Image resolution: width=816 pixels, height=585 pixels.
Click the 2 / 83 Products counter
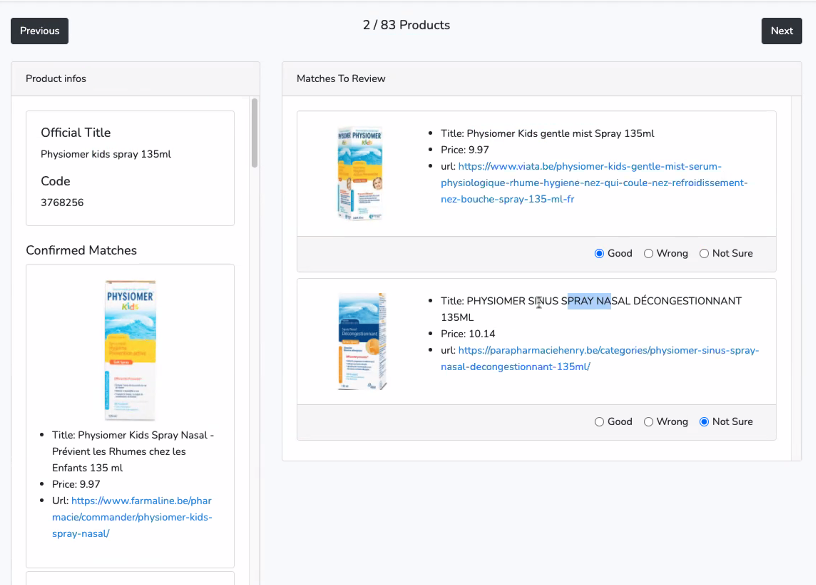(406, 25)
